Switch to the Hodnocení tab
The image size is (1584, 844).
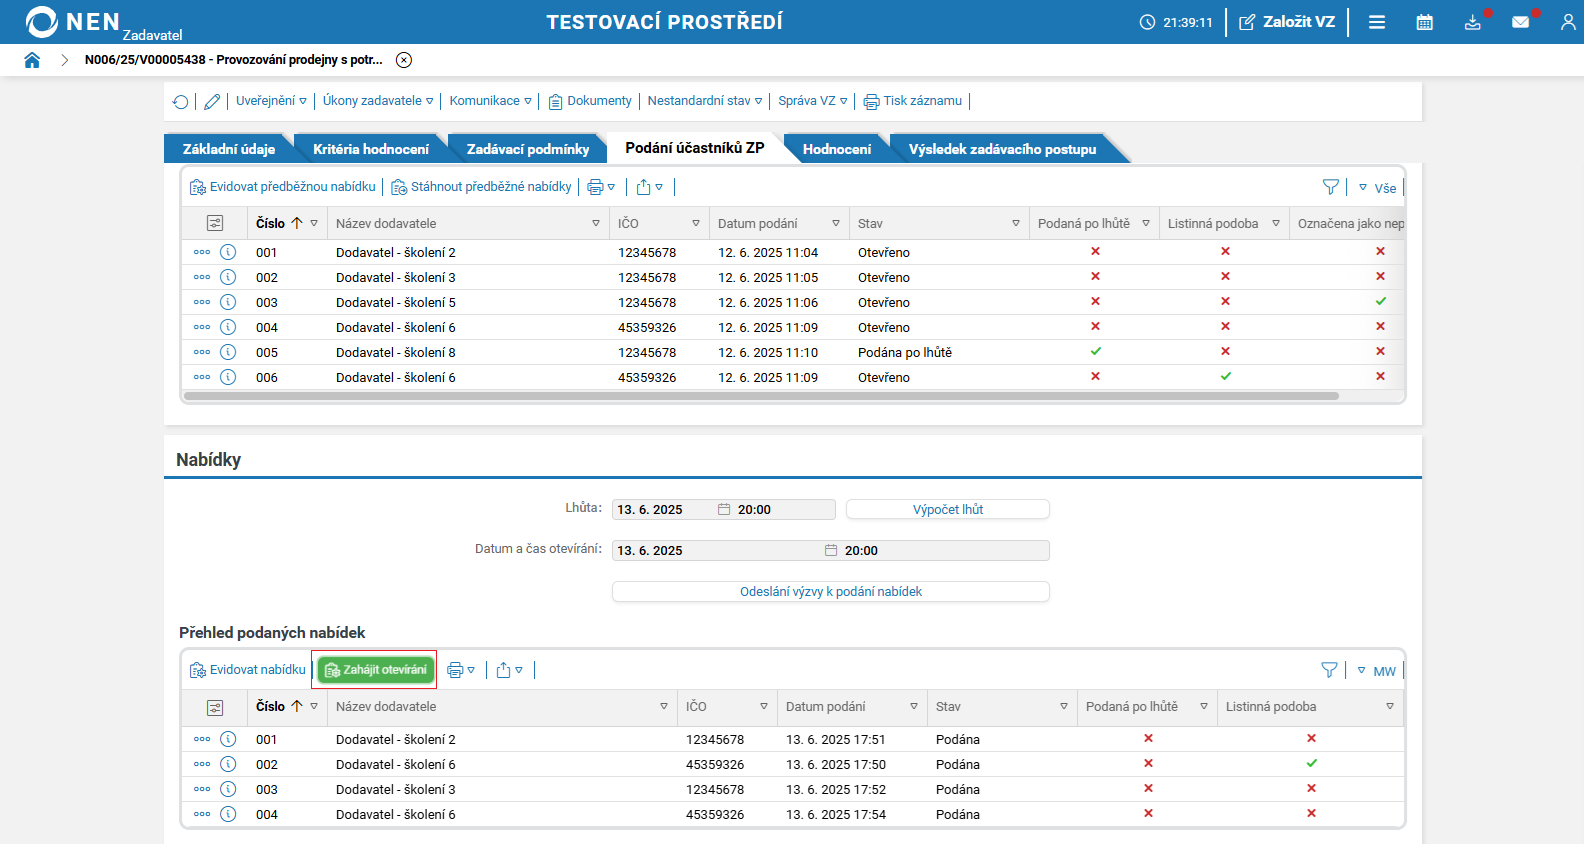tap(836, 149)
